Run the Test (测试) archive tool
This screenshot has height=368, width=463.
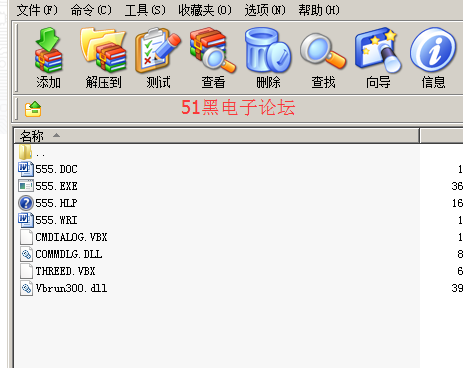tap(158, 50)
